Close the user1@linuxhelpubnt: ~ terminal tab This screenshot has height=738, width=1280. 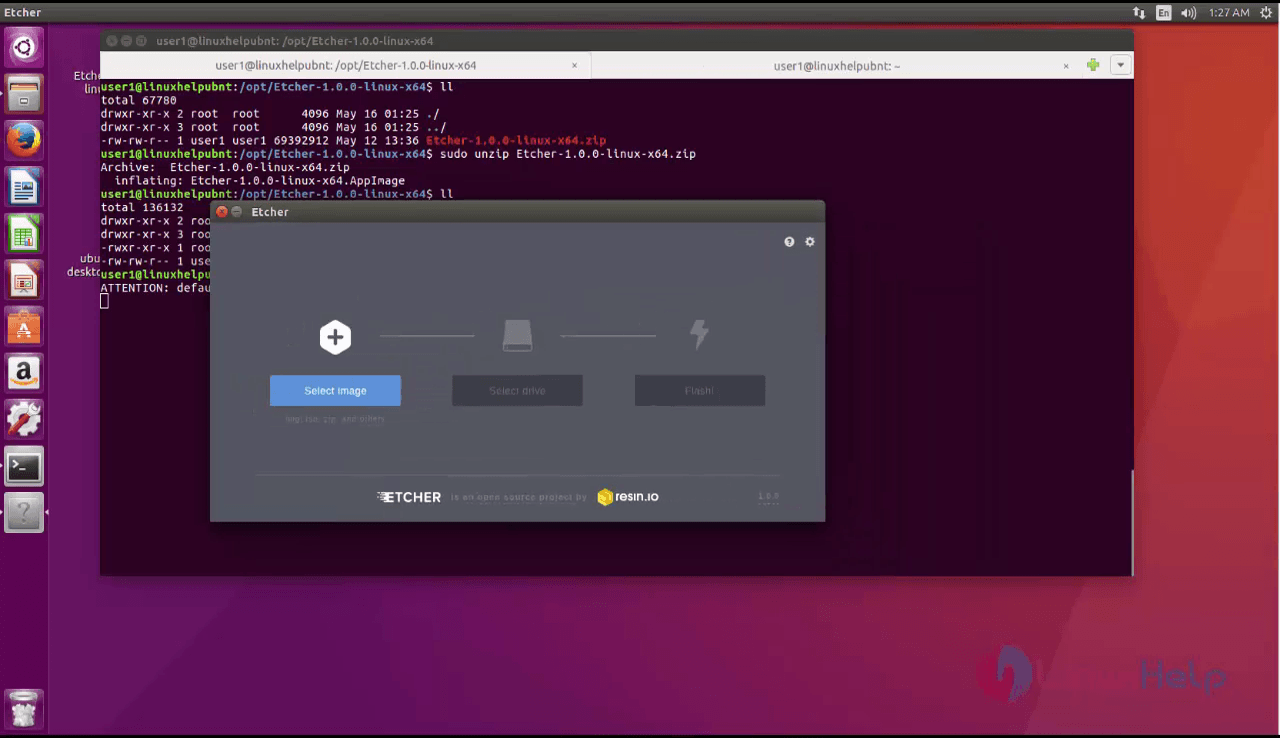tap(1066, 66)
